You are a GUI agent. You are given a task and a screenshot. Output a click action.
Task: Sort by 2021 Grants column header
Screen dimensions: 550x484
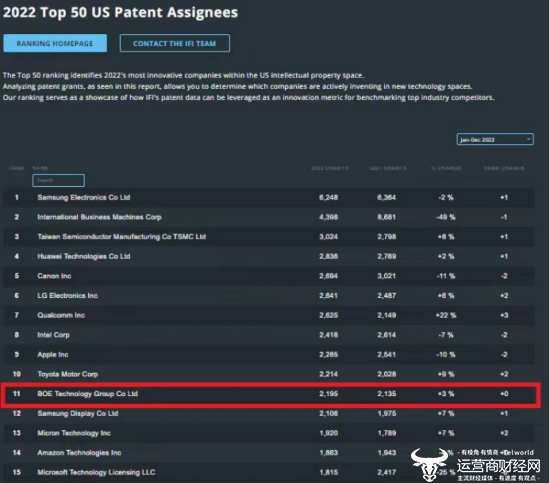(x=388, y=168)
